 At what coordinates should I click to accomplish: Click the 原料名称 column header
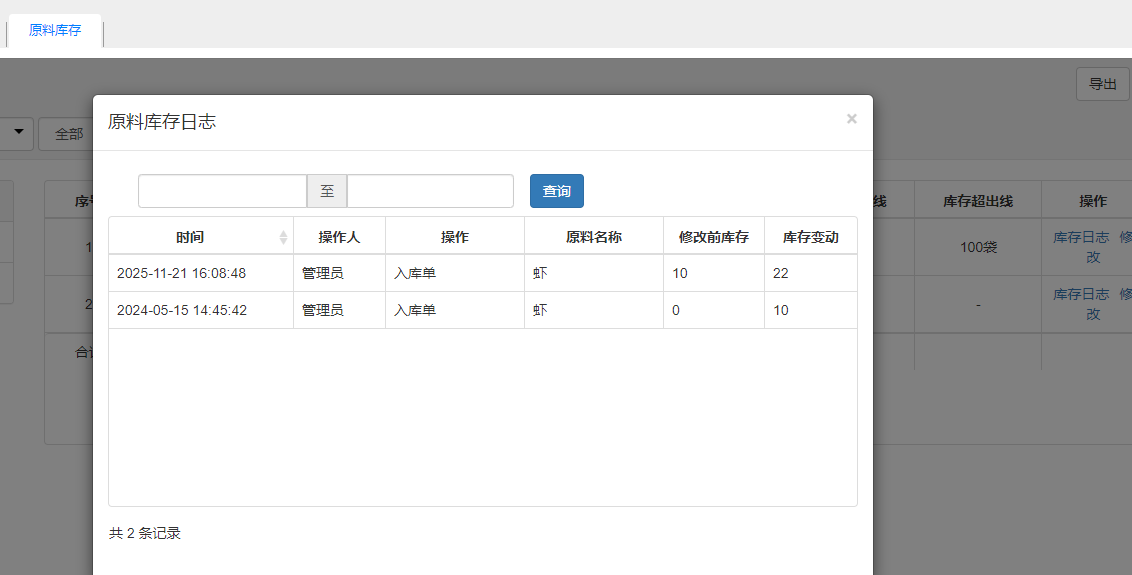pyautogui.click(x=594, y=237)
